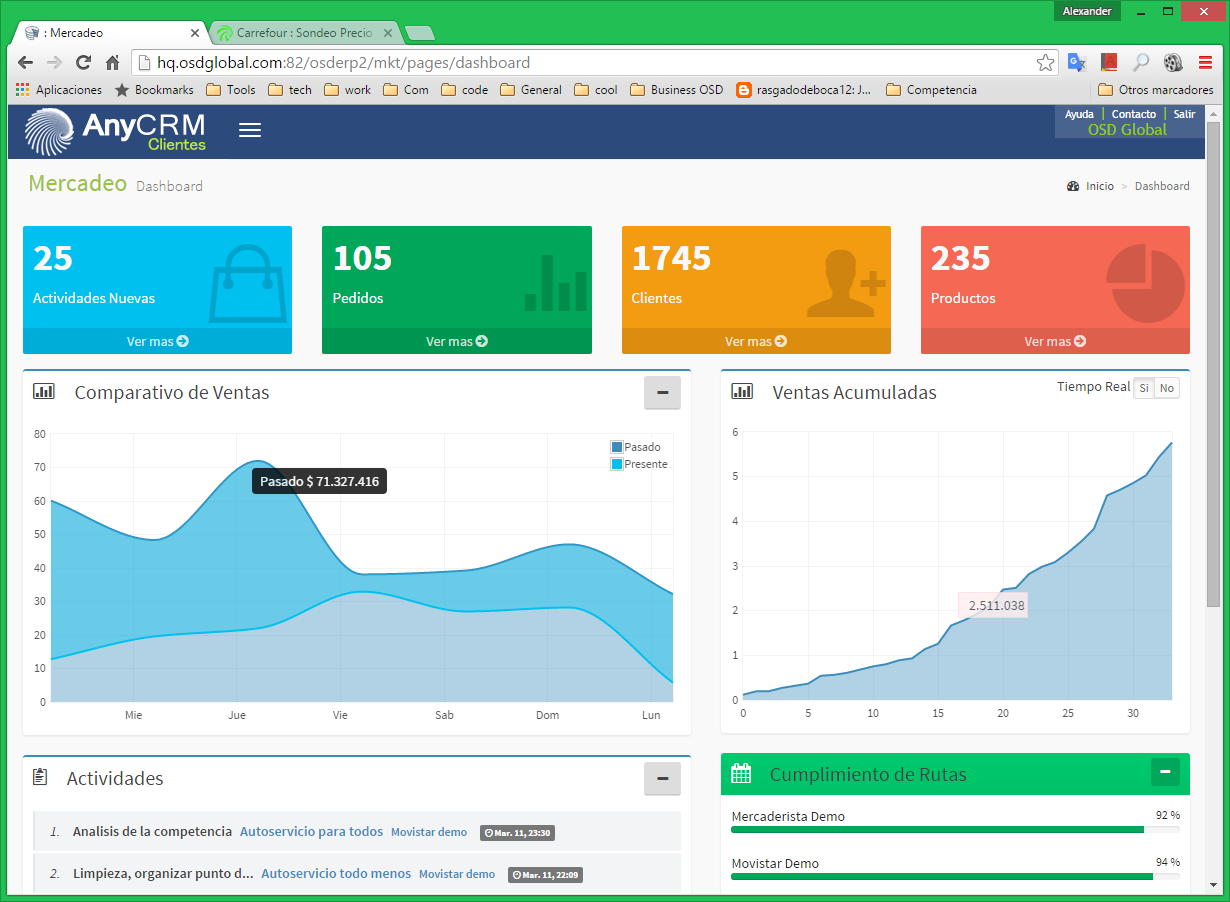
Task: Click the bar chart icon on Pedidos card
Action: point(555,283)
